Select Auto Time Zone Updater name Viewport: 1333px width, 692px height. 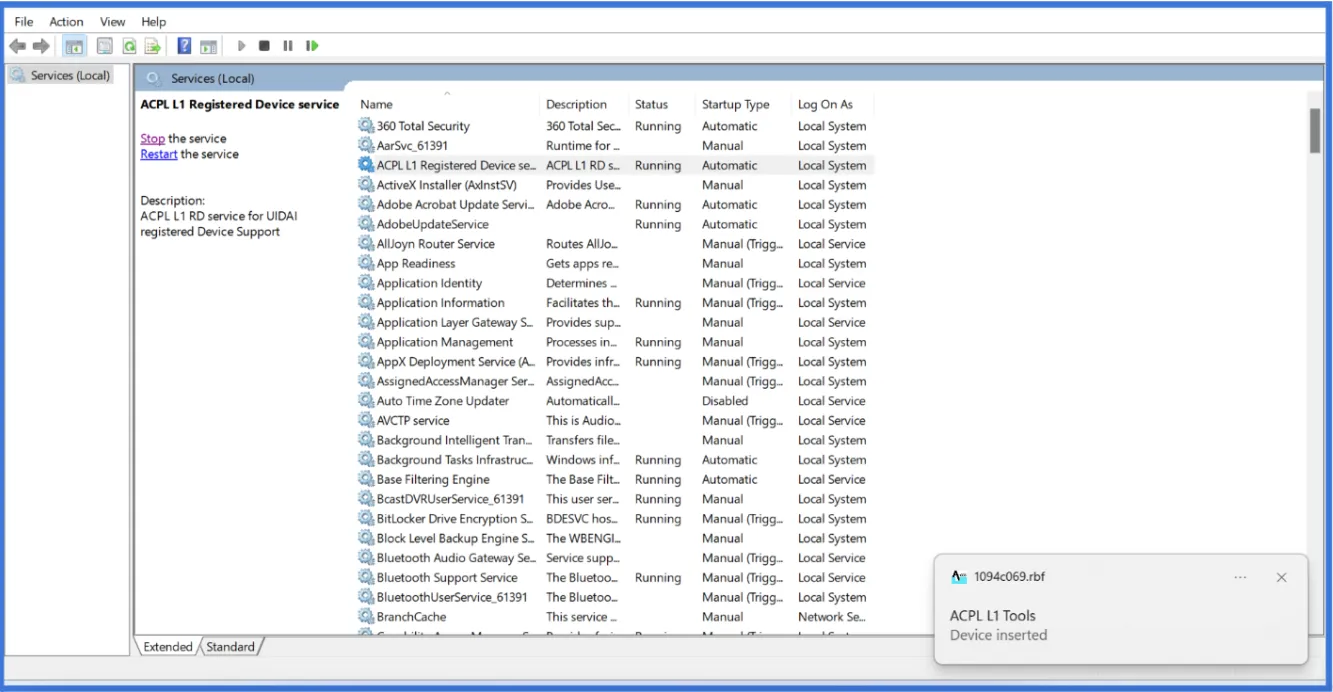[x=443, y=401]
